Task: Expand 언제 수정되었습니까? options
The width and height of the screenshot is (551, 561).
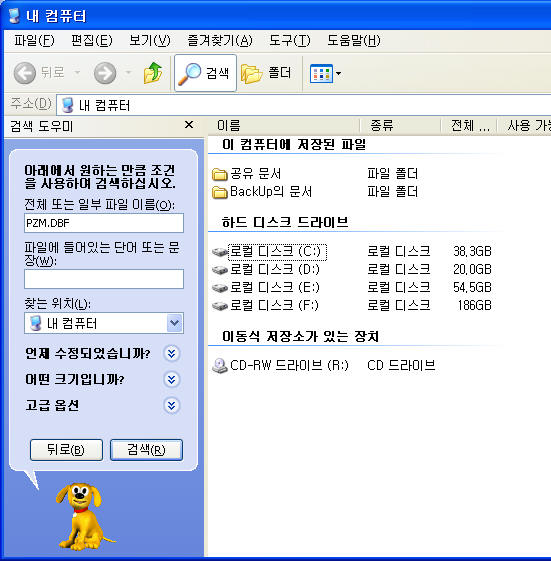Action: point(172,353)
